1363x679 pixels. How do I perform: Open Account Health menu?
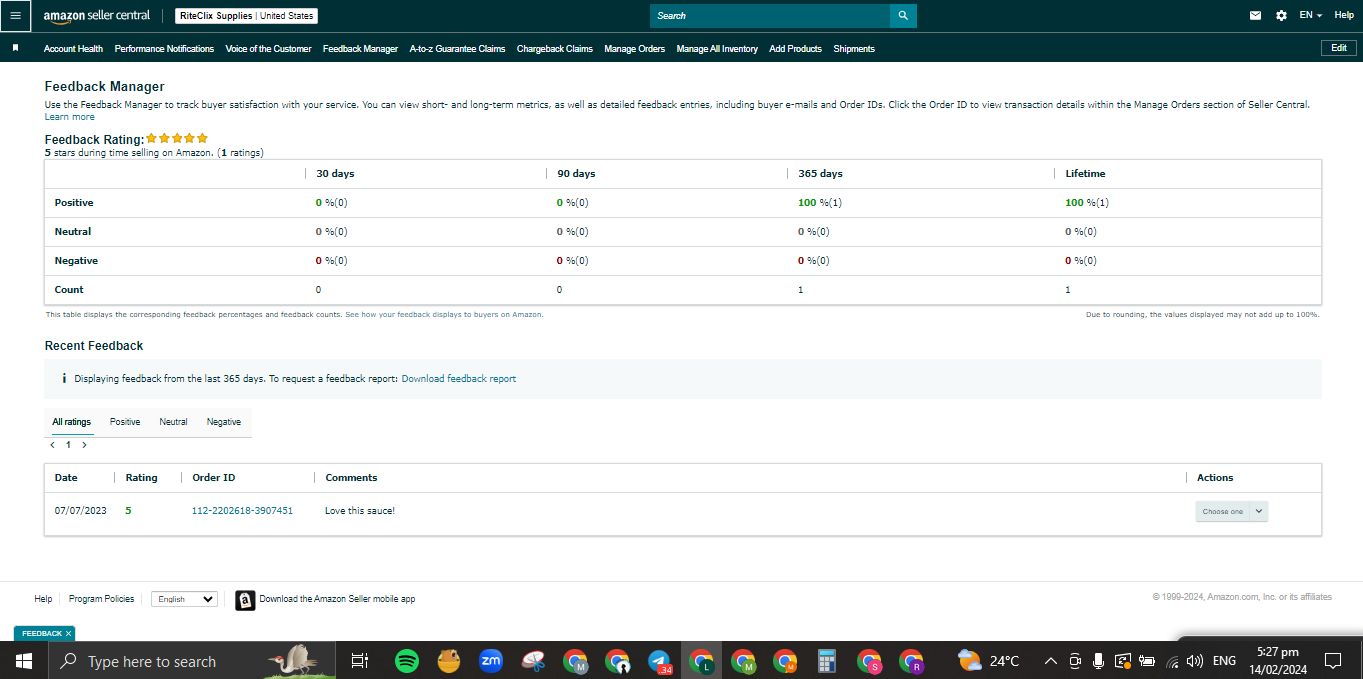[x=73, y=49]
